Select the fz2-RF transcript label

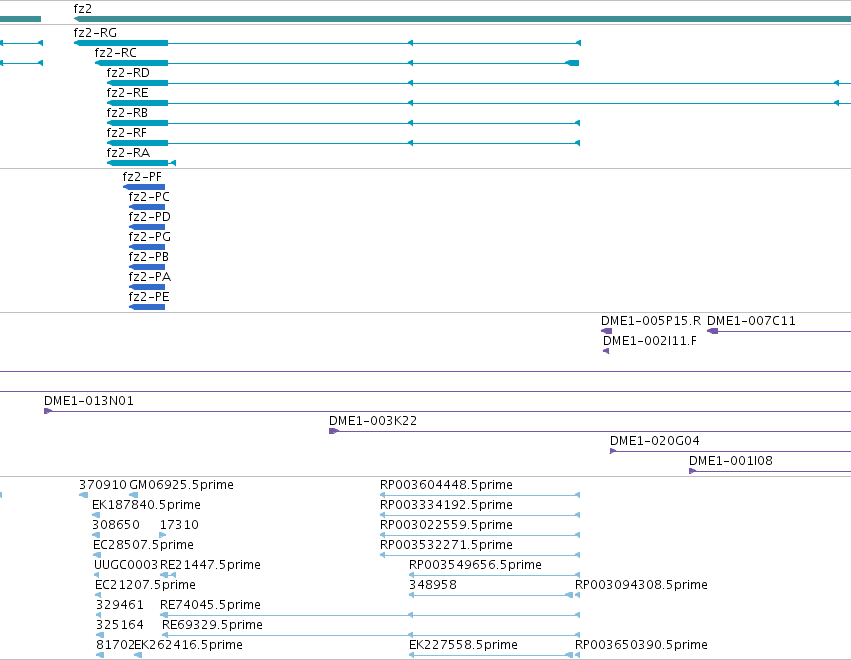coord(126,133)
